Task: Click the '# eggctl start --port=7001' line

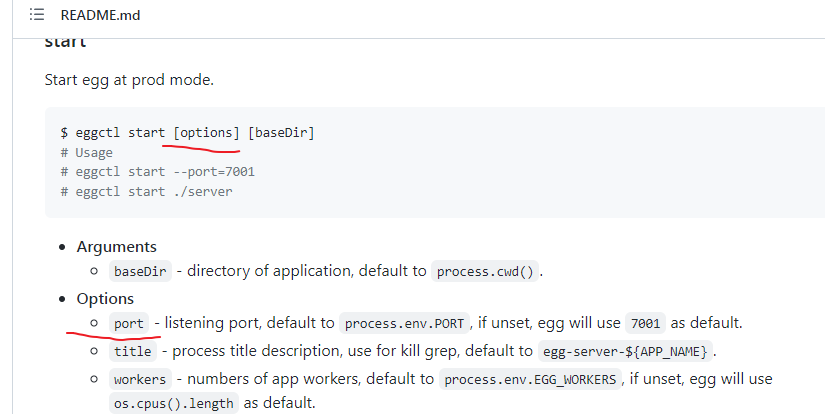Action: (157, 172)
